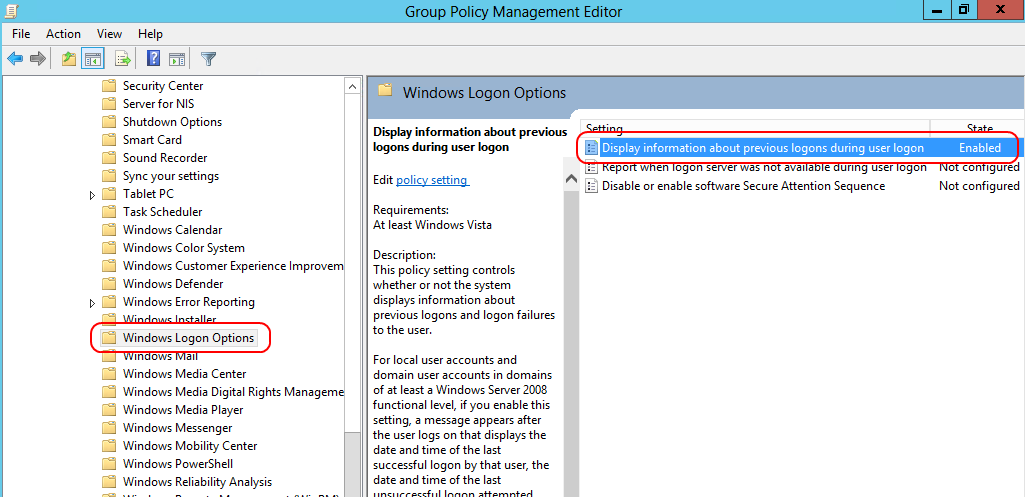Screen dimensions: 1025x497
Task: Open the File menu
Action: coord(22,34)
